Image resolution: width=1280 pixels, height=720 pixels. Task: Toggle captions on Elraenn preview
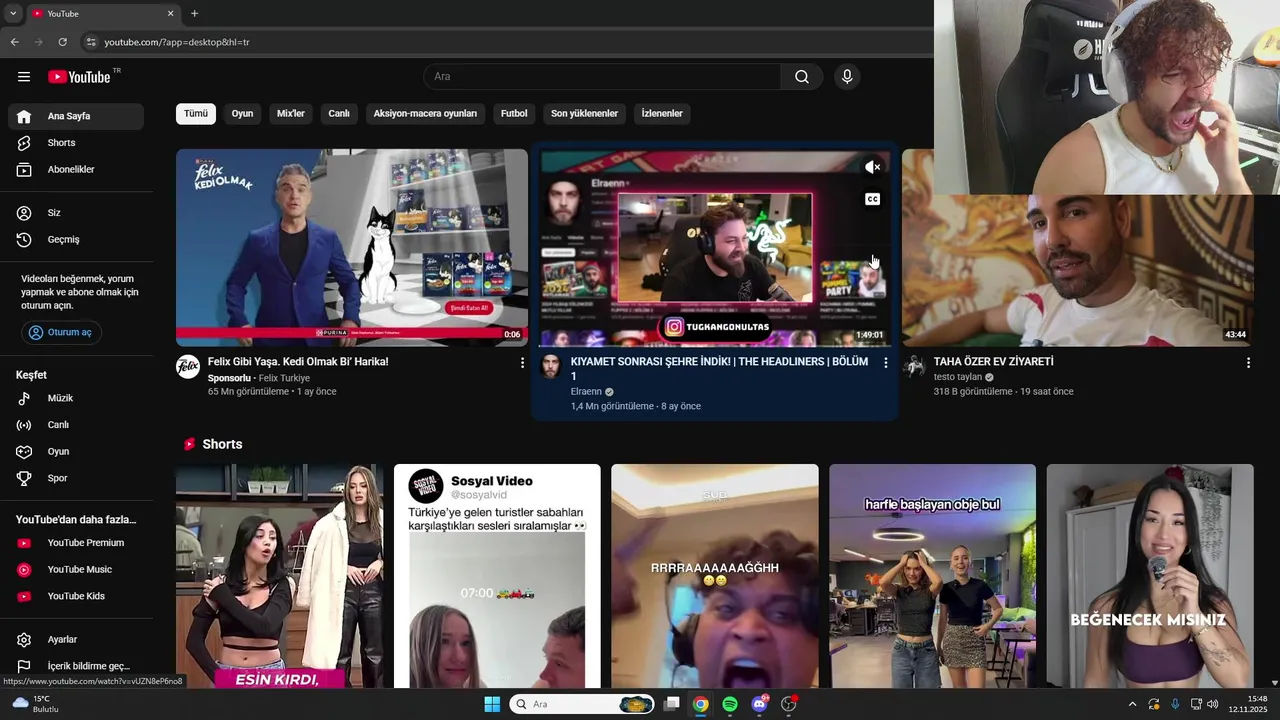click(872, 199)
